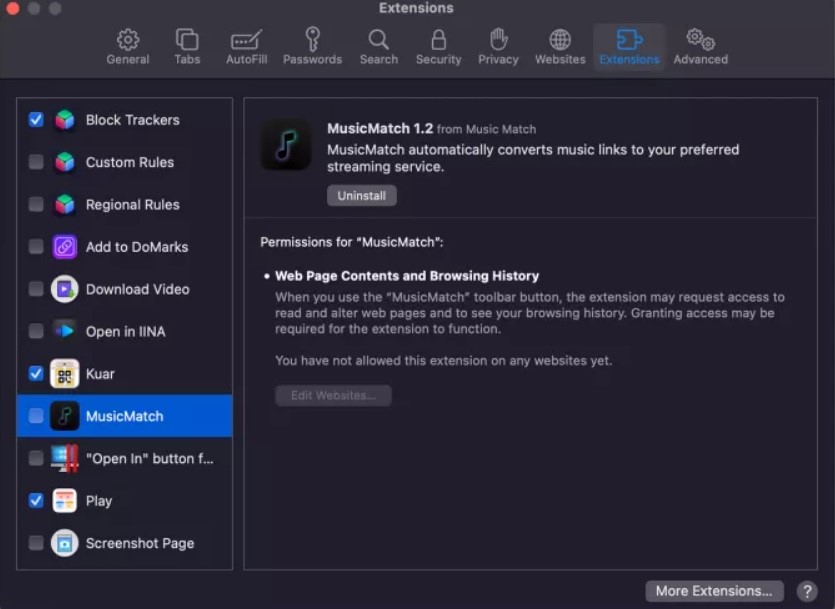Viewport: 835px width, 609px height.
Task: Click the Block Trackers cube icon
Action: [x=65, y=120]
